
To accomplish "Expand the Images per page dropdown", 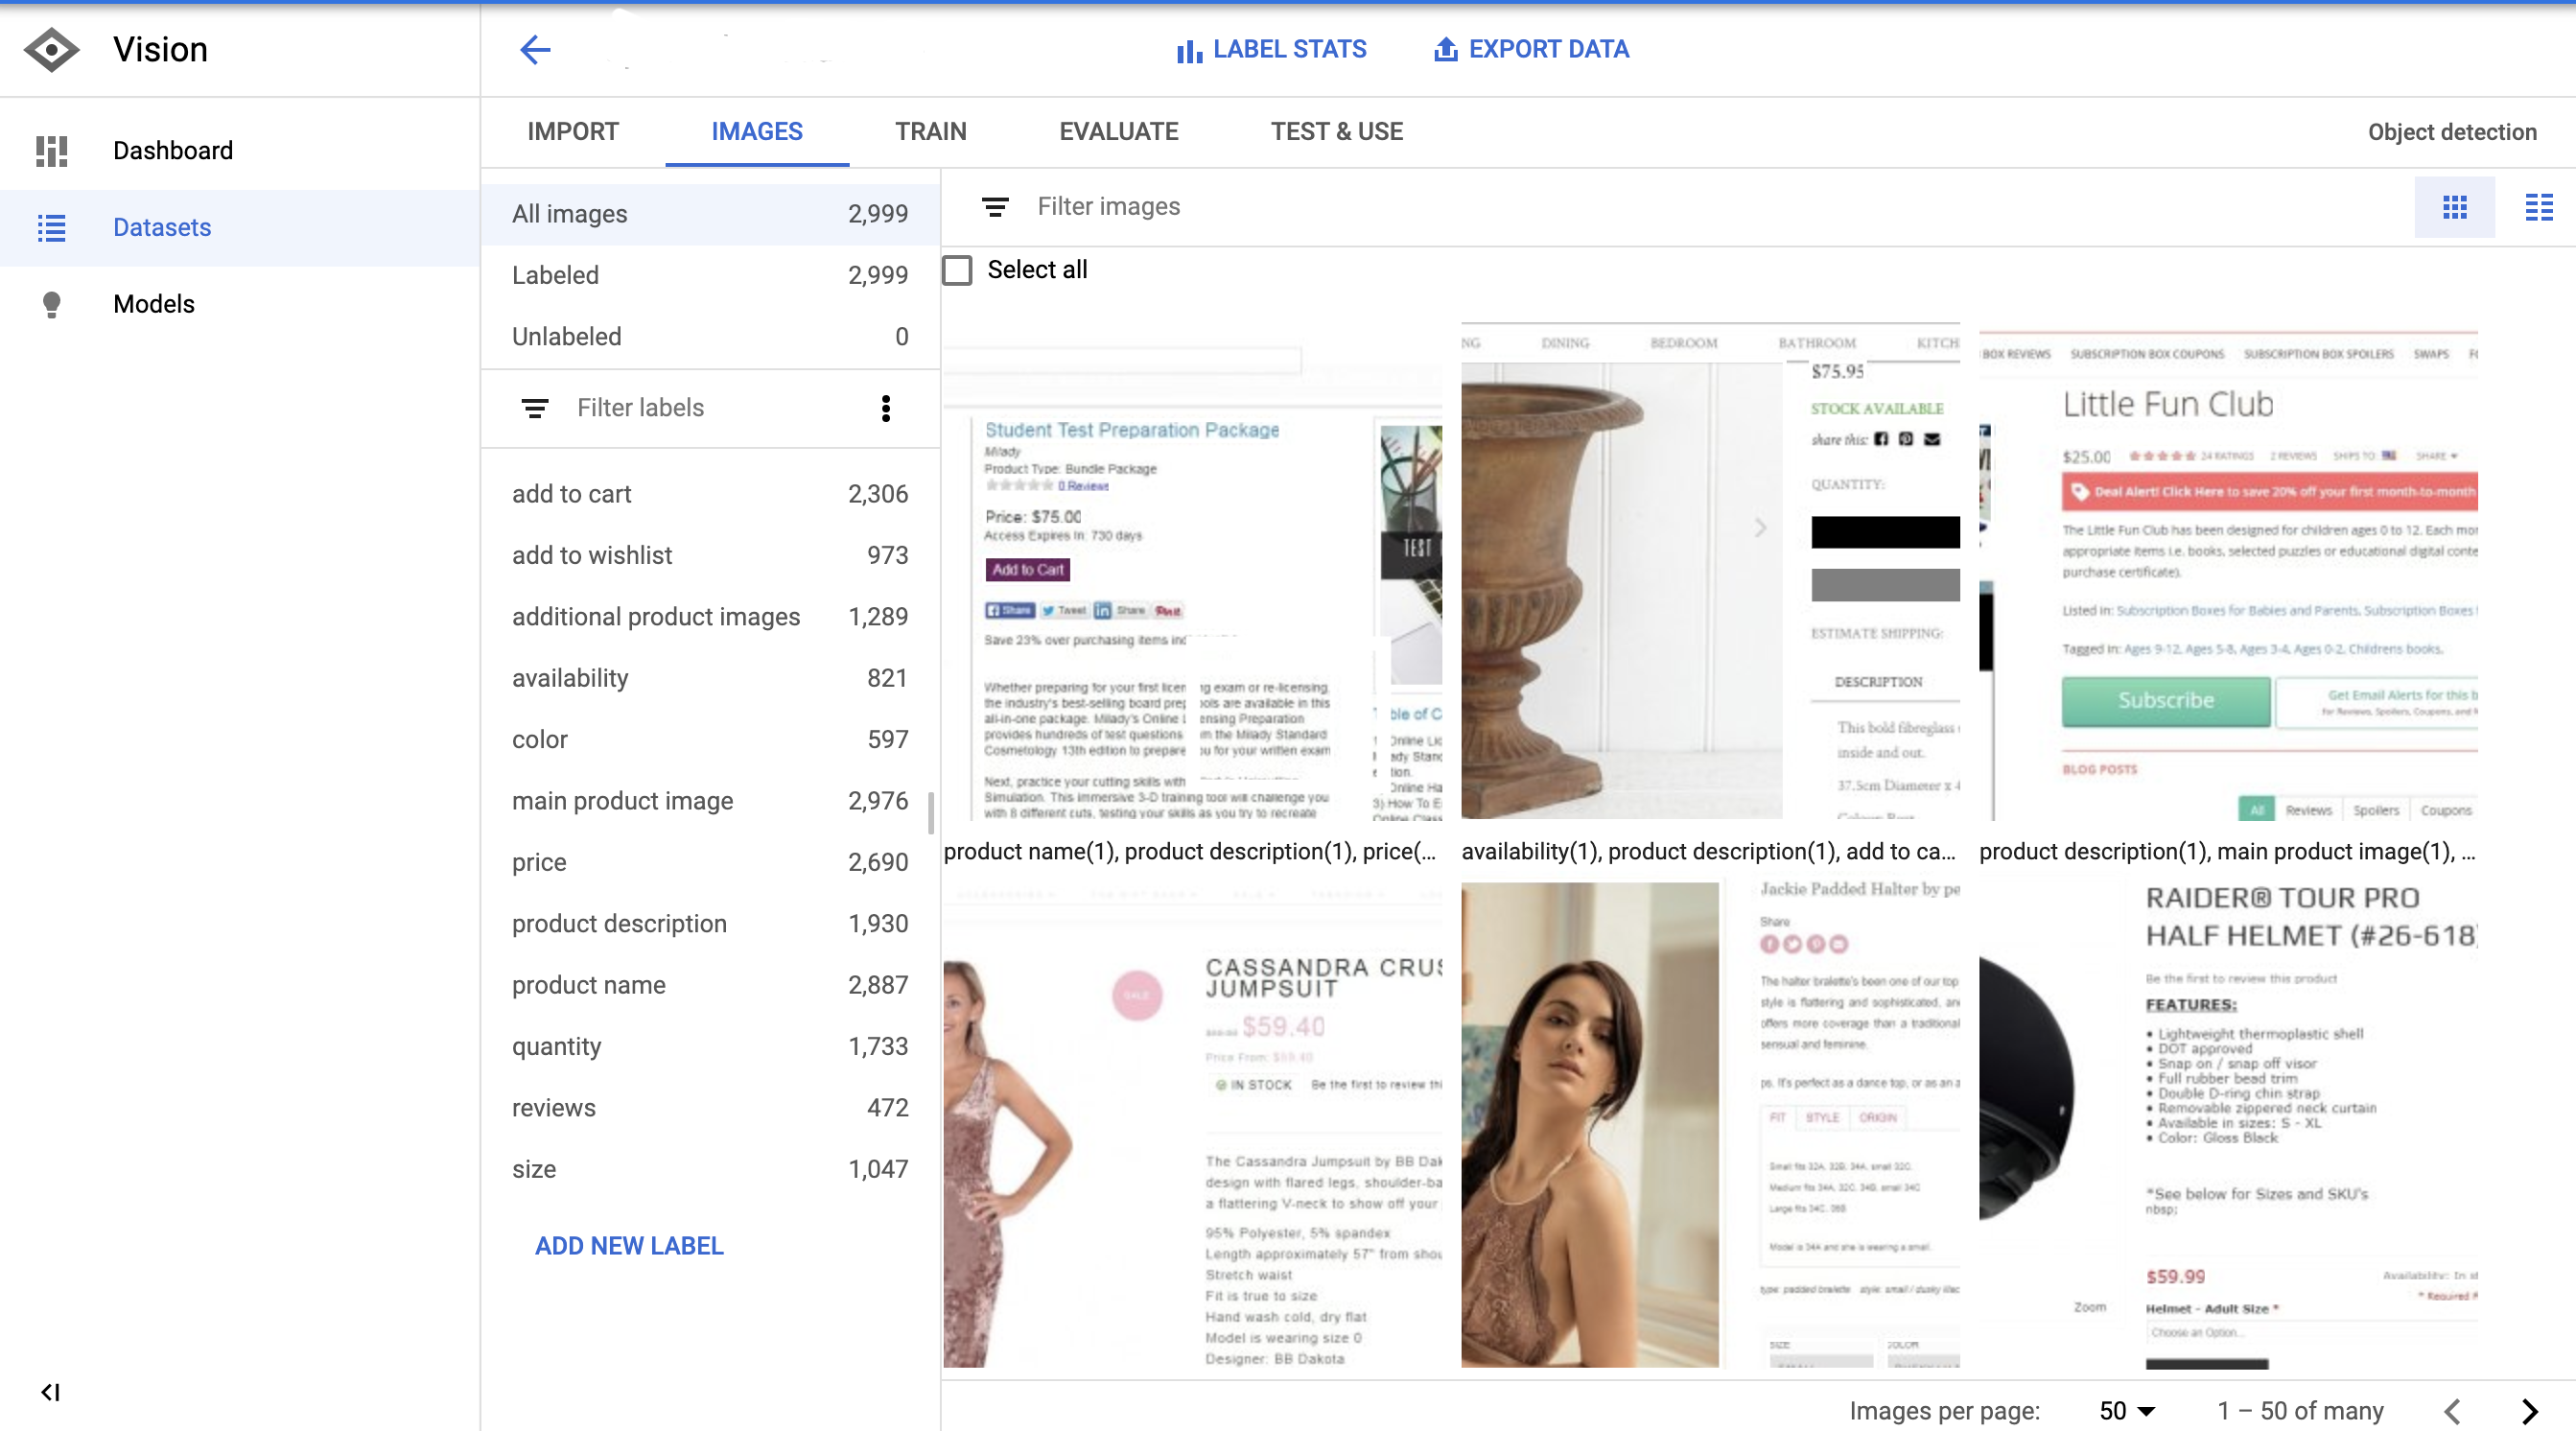I will [x=2126, y=1411].
